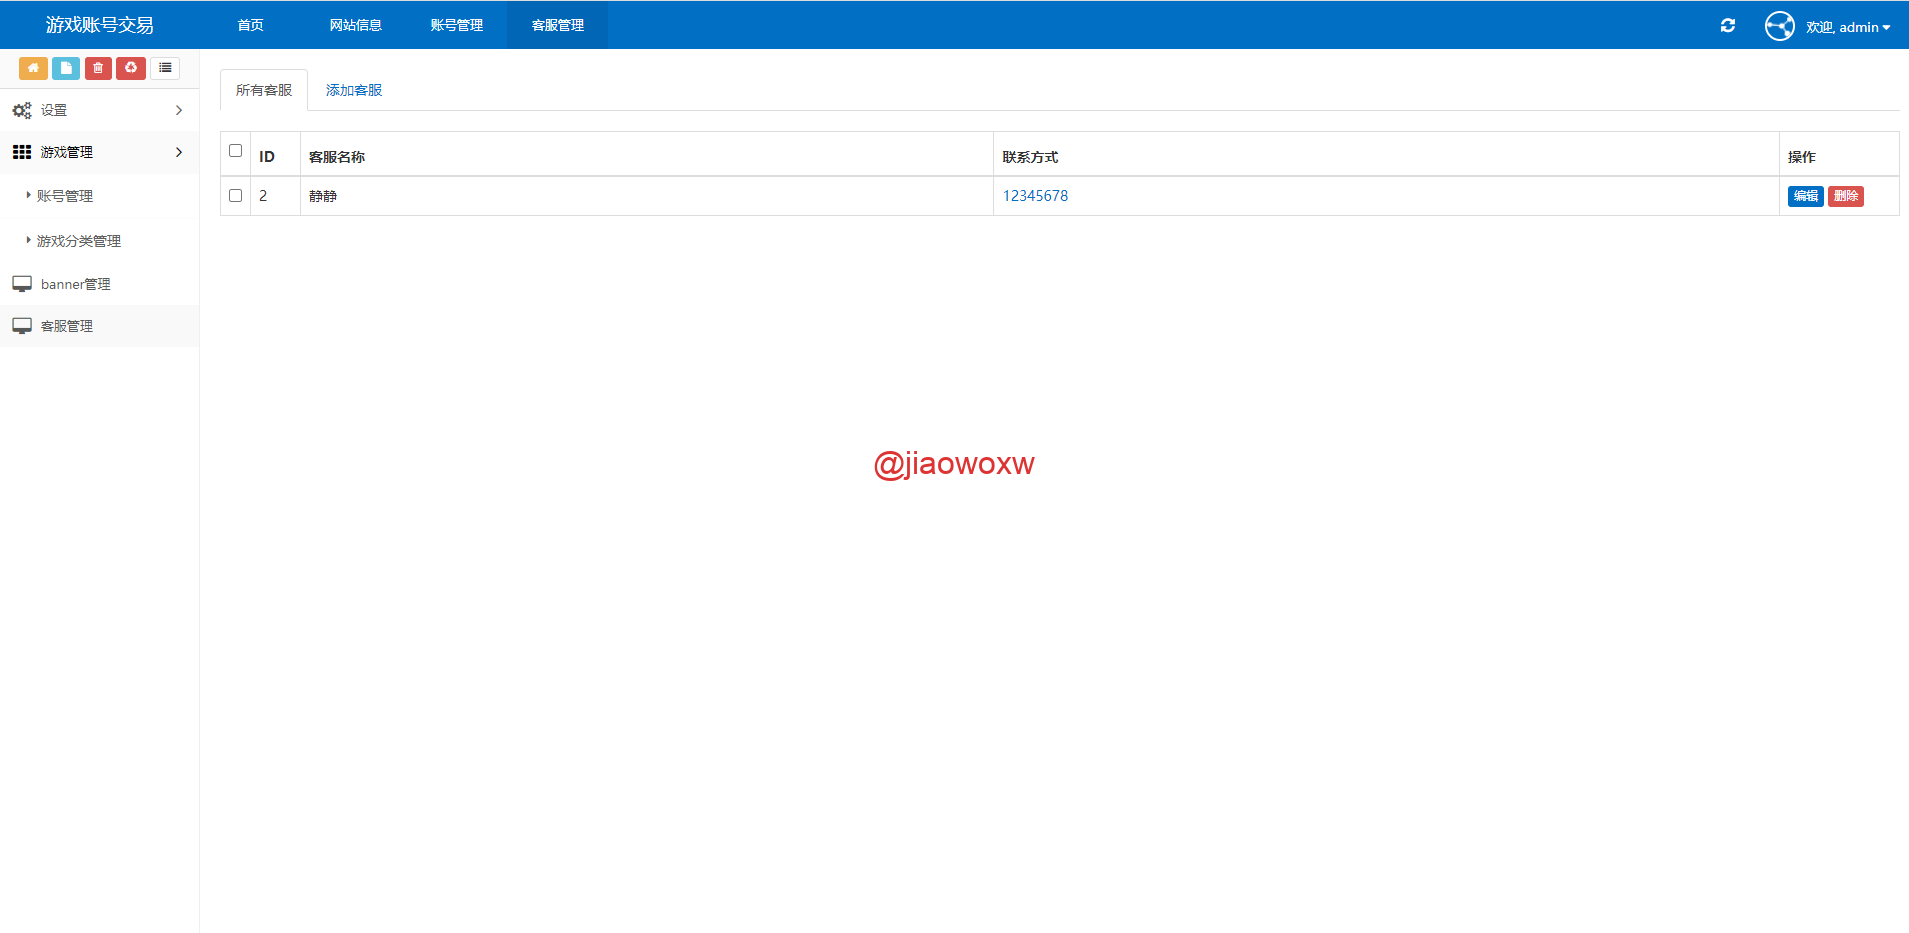
Task: Open the 欢迎, admin dropdown
Action: (1848, 27)
